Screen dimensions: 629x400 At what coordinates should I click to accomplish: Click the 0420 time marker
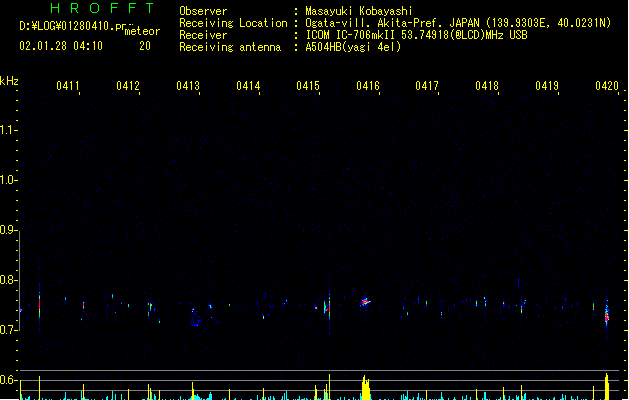607,86
